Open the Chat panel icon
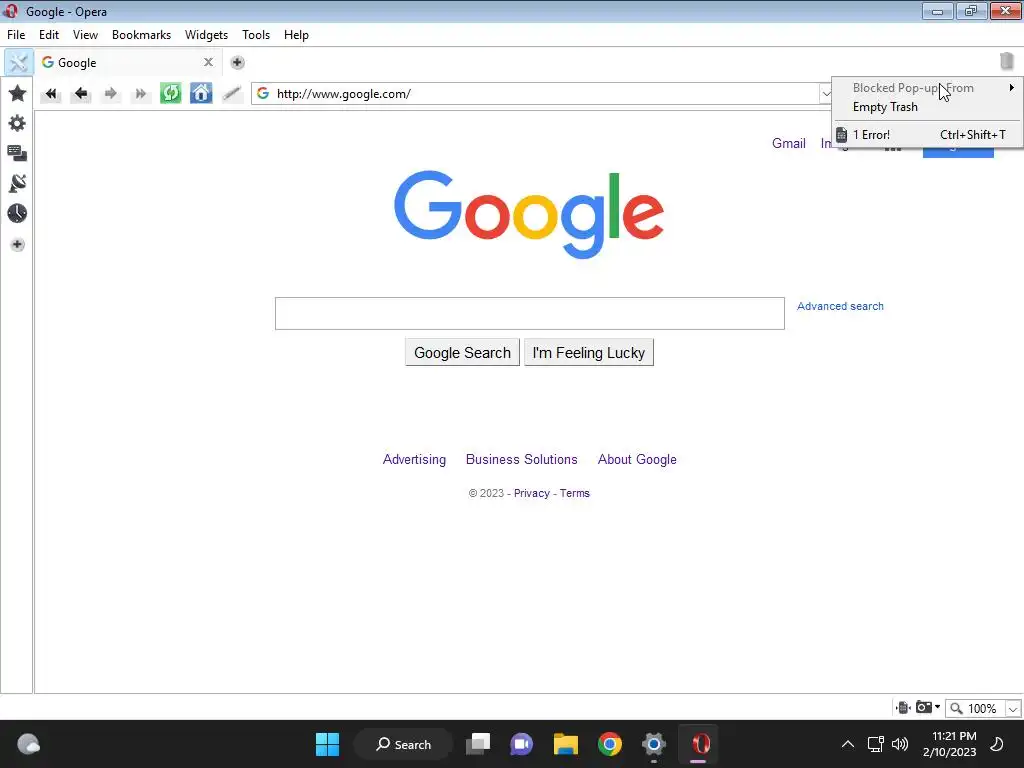This screenshot has height=768, width=1024. point(18,153)
